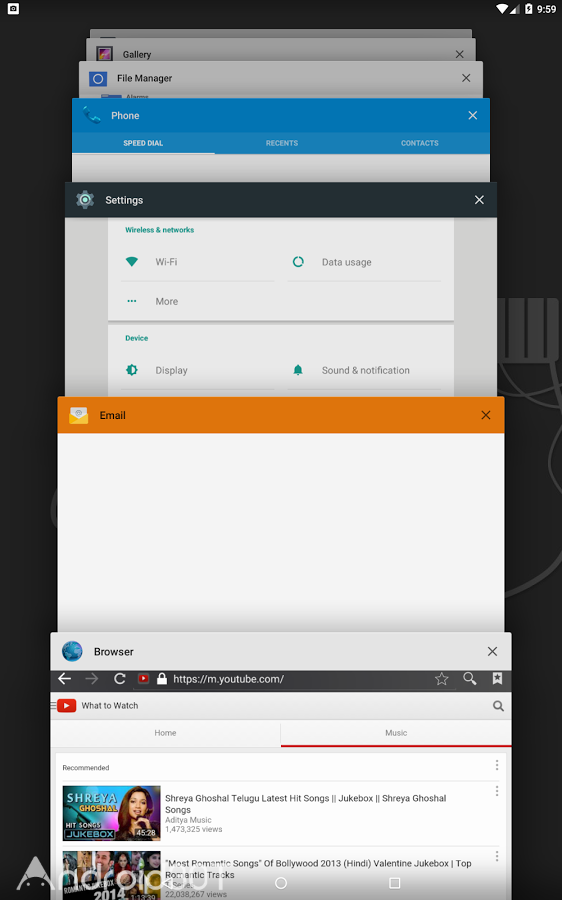The height and width of the screenshot is (900, 562).
Task: Bookmark page with star icon
Action: click(x=441, y=679)
